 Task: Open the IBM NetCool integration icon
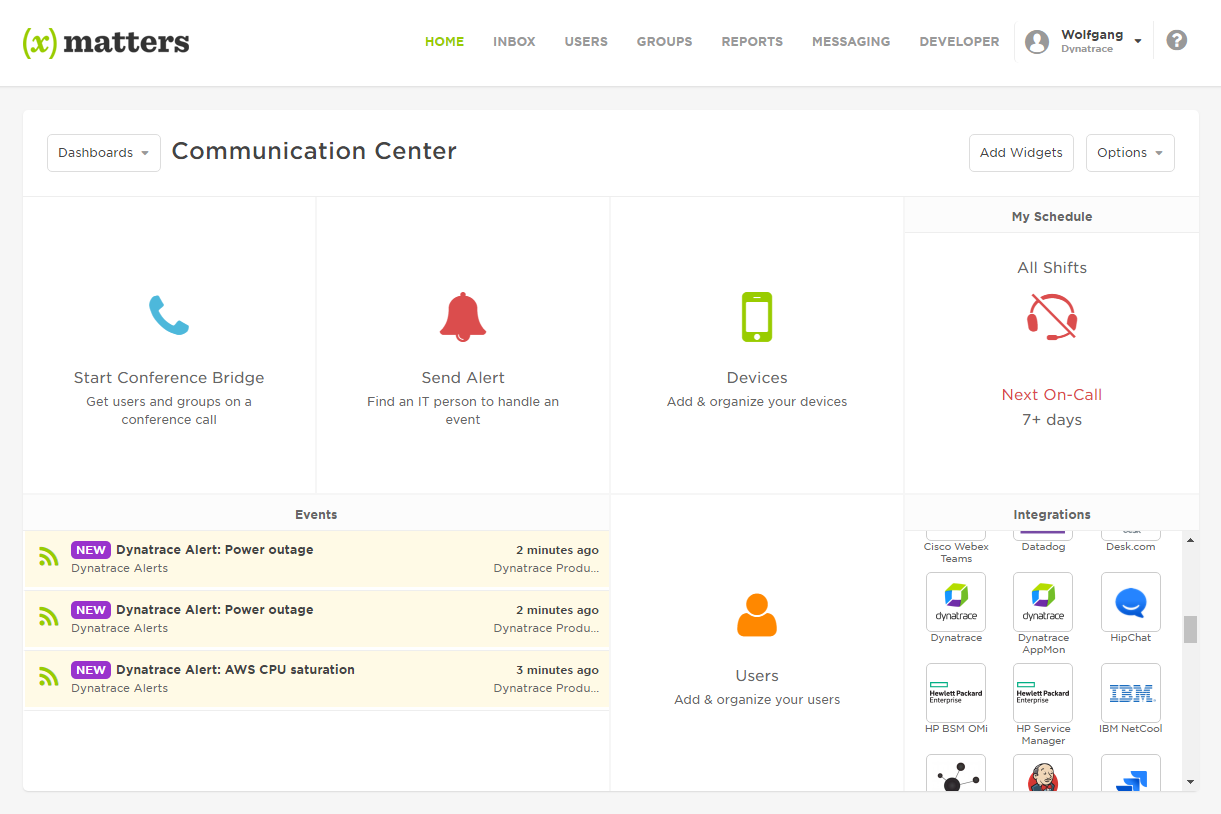click(1131, 692)
